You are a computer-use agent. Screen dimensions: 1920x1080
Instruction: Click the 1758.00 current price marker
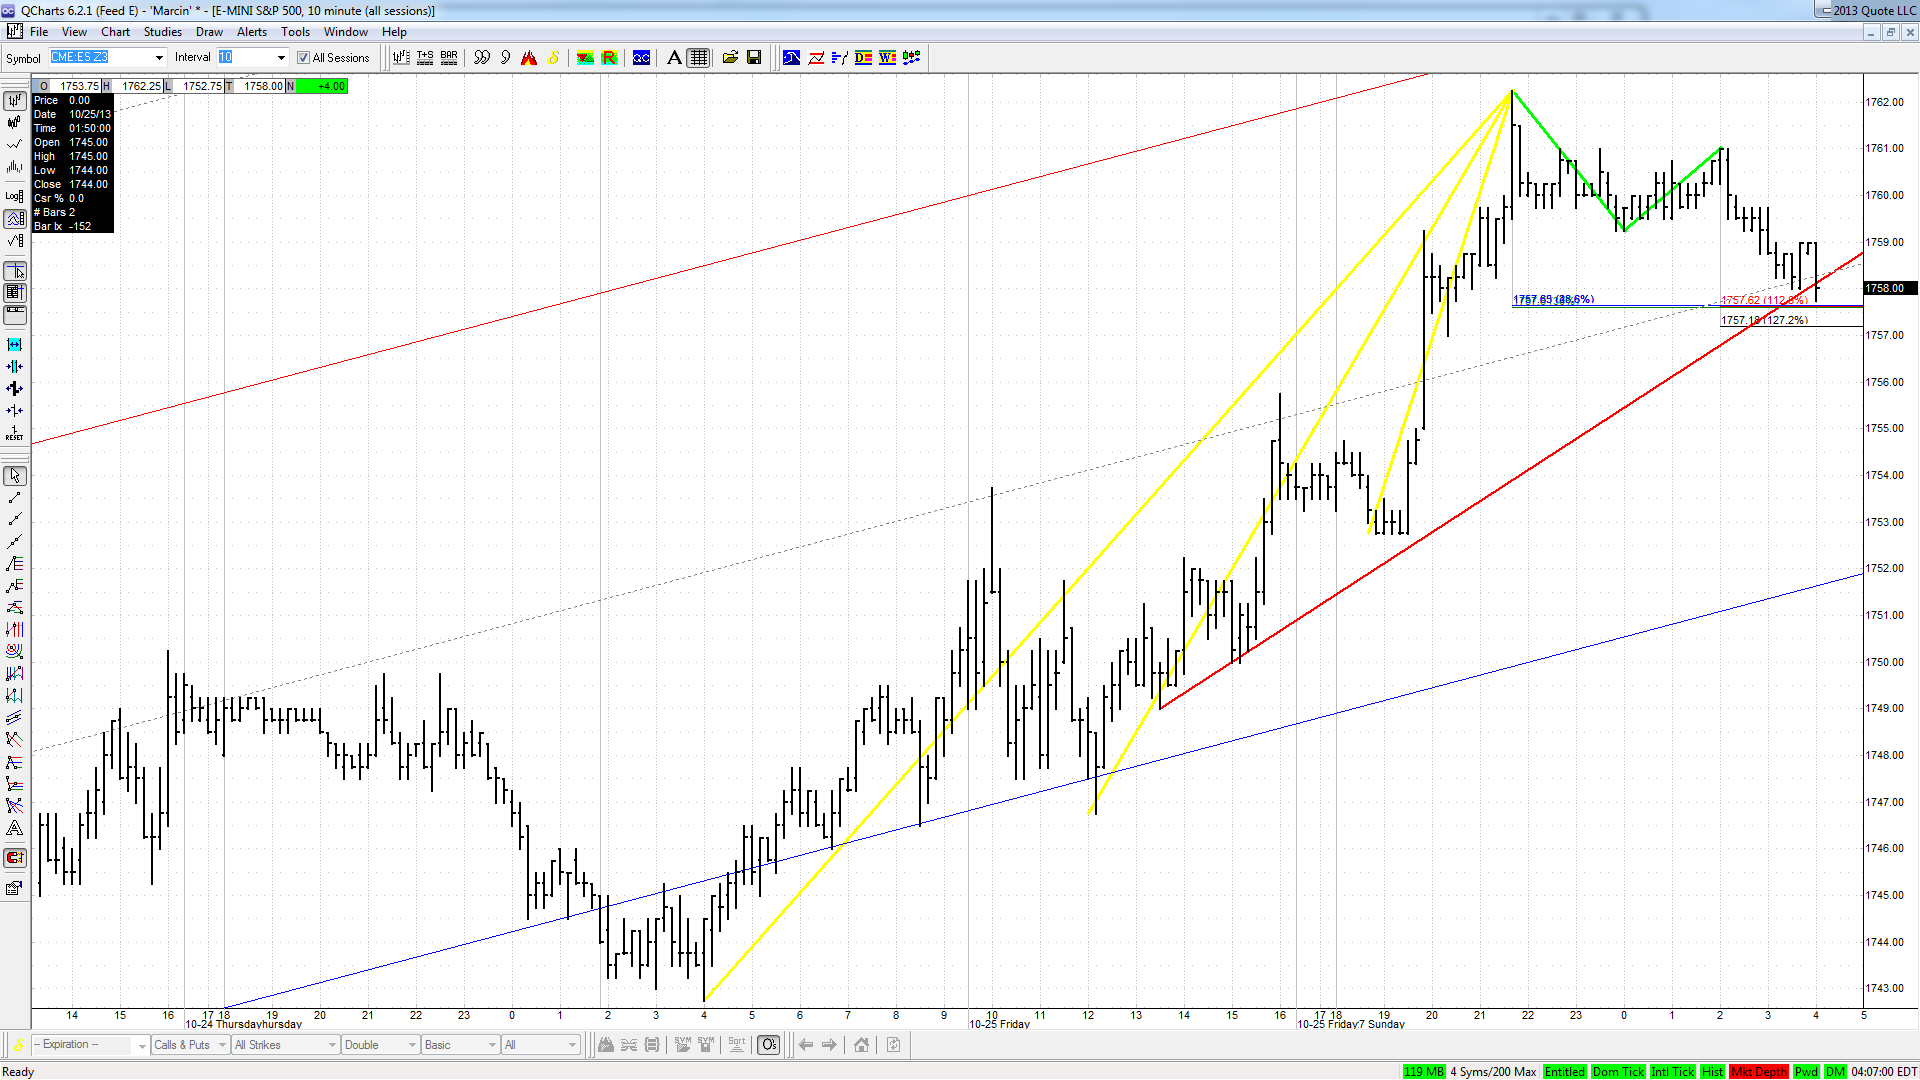[1891, 288]
